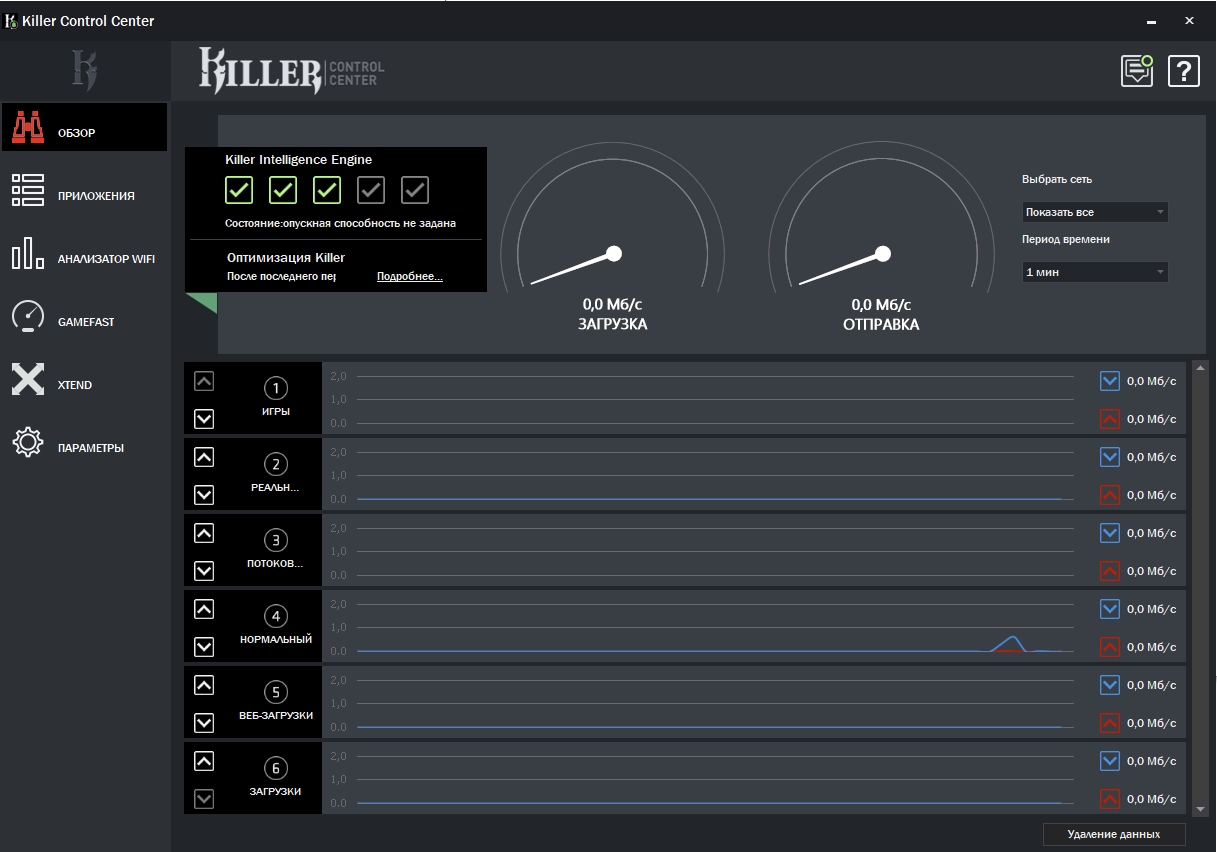
Task: Toggle third Killer Intelligence Engine checkbox
Action: click(x=327, y=189)
